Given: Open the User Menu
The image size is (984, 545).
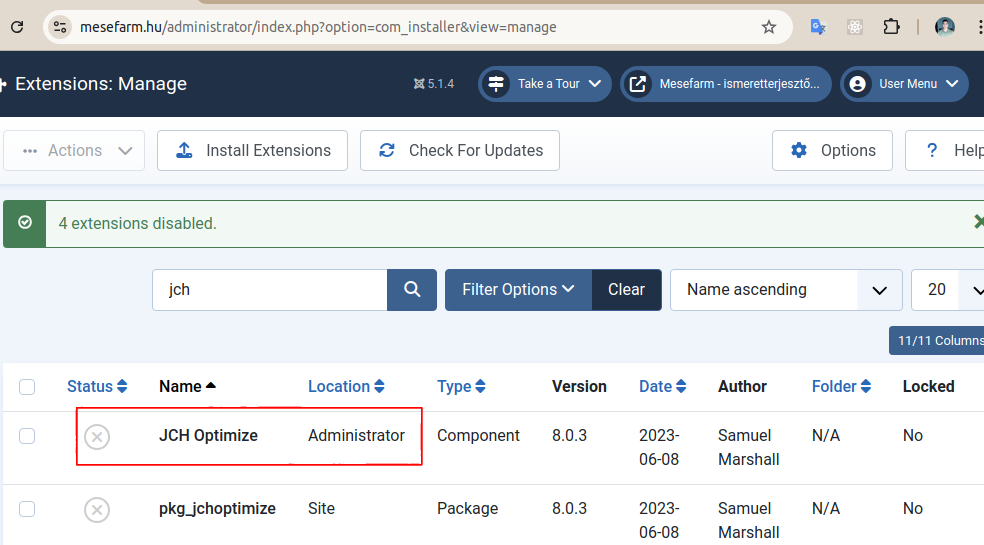Looking at the screenshot, I should (x=904, y=84).
